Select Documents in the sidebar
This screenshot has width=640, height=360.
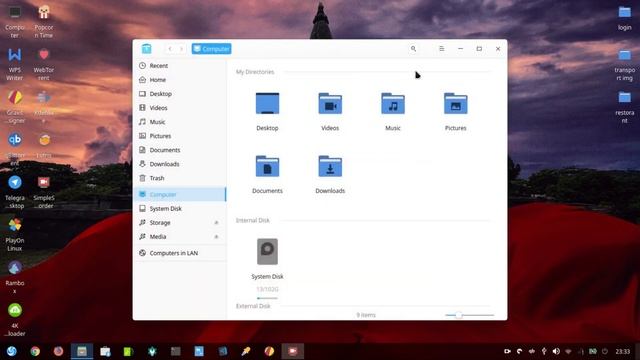point(180,150)
